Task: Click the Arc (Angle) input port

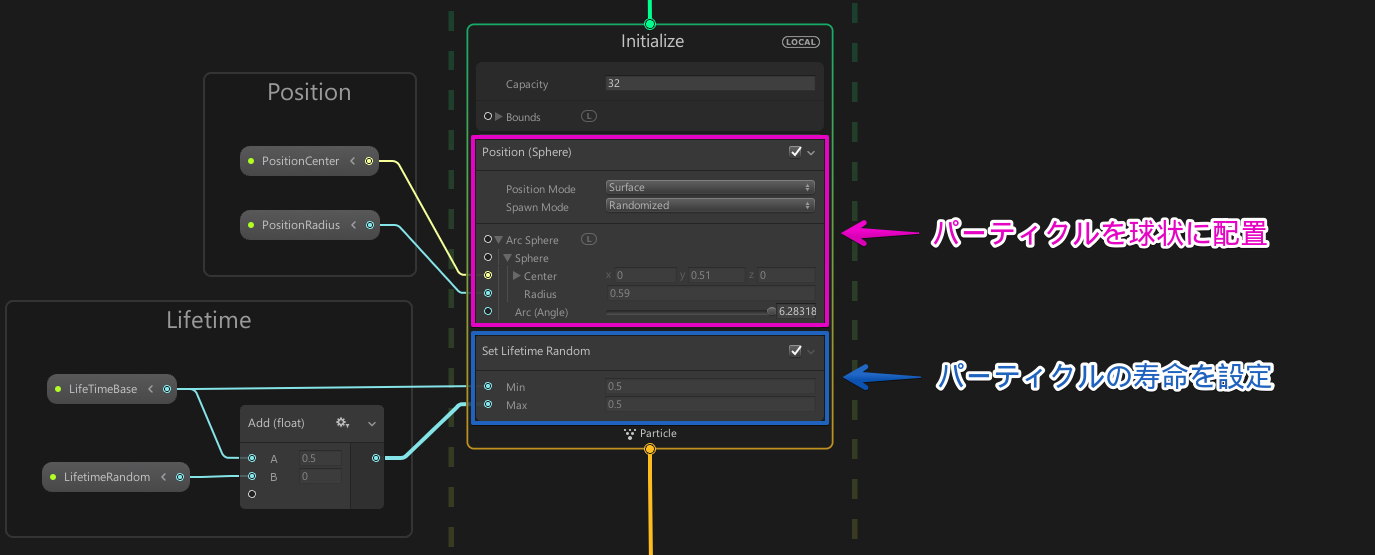Action: click(488, 311)
